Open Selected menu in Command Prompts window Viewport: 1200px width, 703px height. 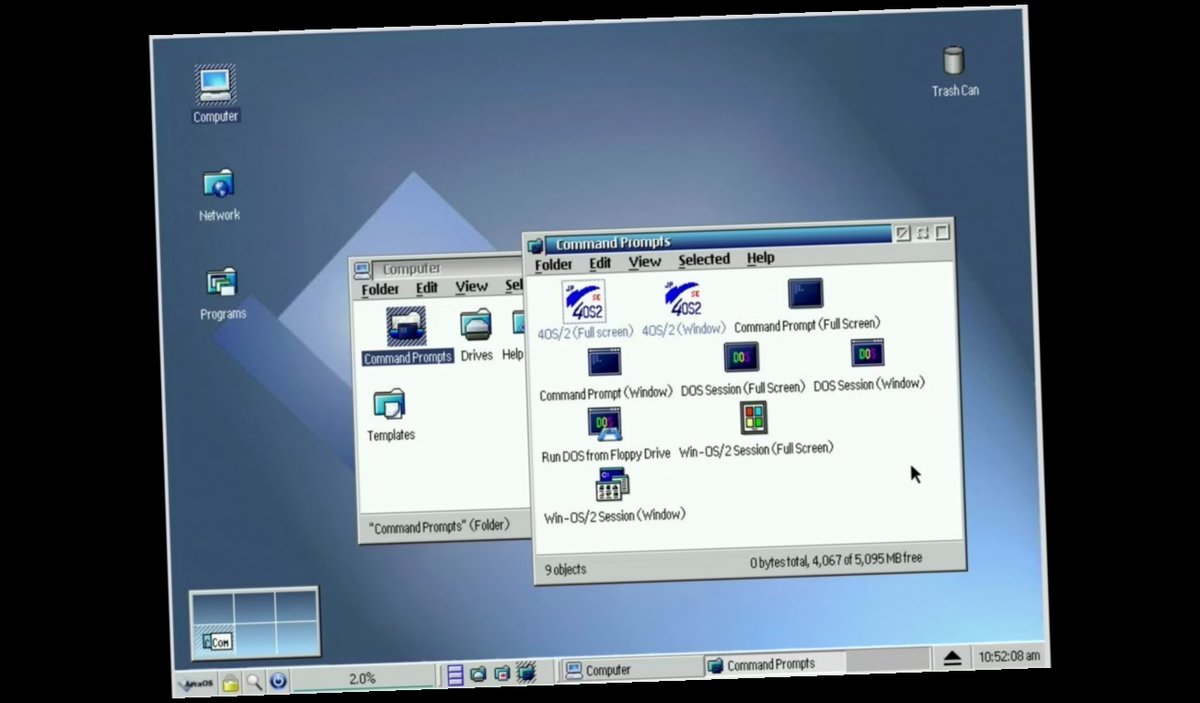tap(704, 259)
